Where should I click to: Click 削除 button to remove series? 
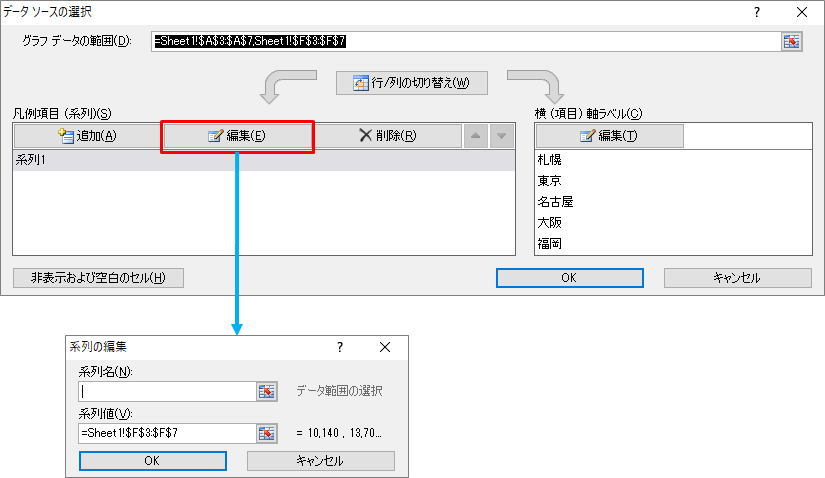(387, 136)
